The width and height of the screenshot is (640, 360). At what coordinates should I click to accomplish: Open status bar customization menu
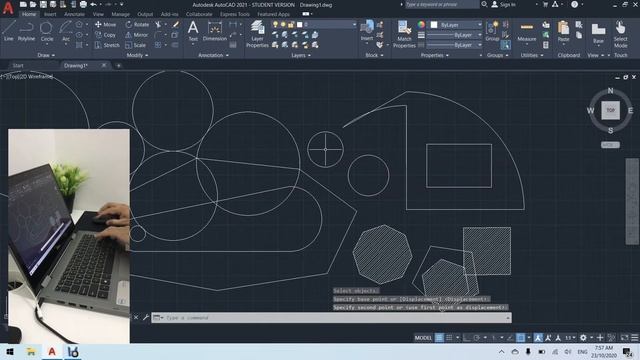click(634, 338)
